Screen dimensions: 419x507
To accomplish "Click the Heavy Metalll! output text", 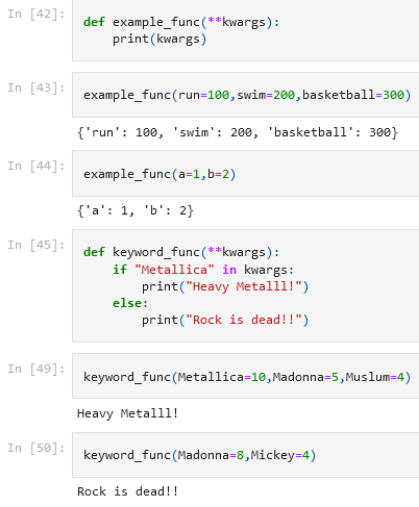I will click(128, 413).
